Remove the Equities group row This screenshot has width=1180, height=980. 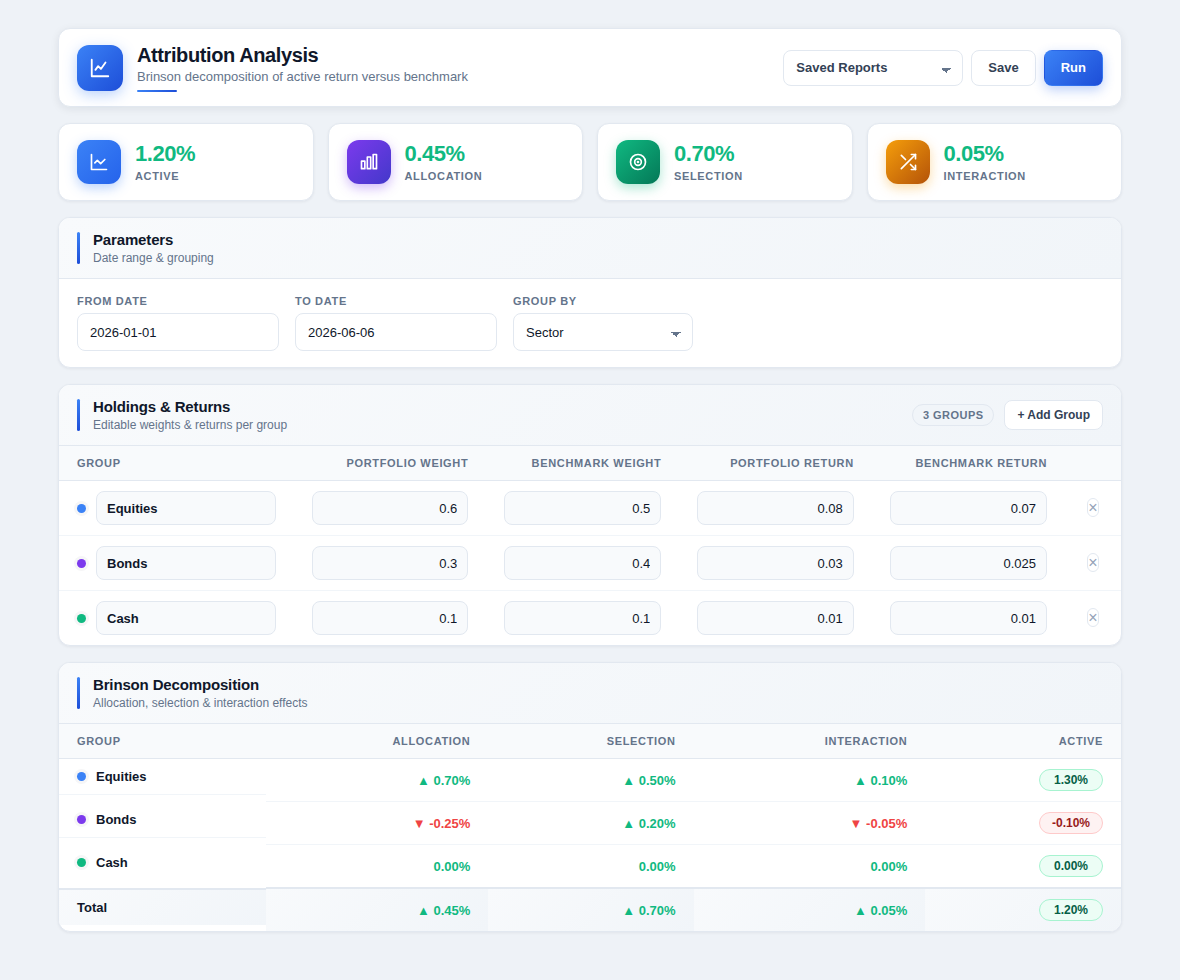point(1093,508)
